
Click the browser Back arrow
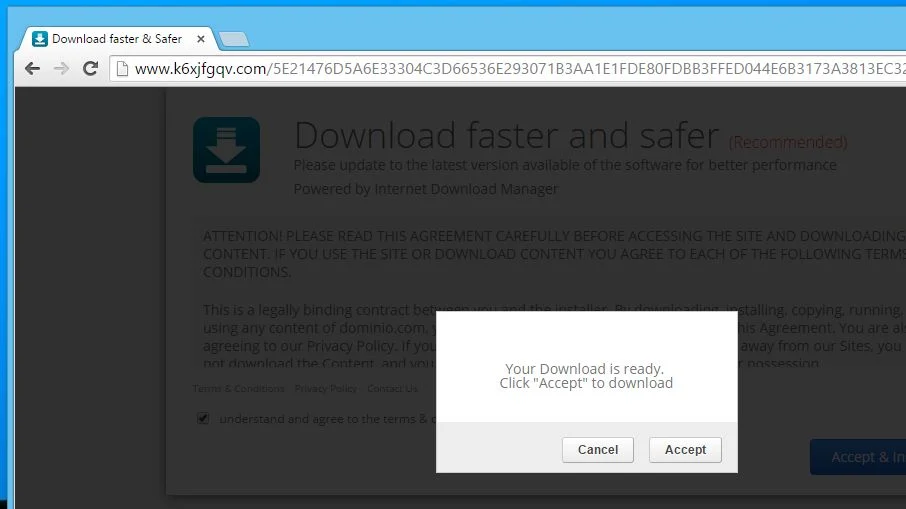click(32, 69)
